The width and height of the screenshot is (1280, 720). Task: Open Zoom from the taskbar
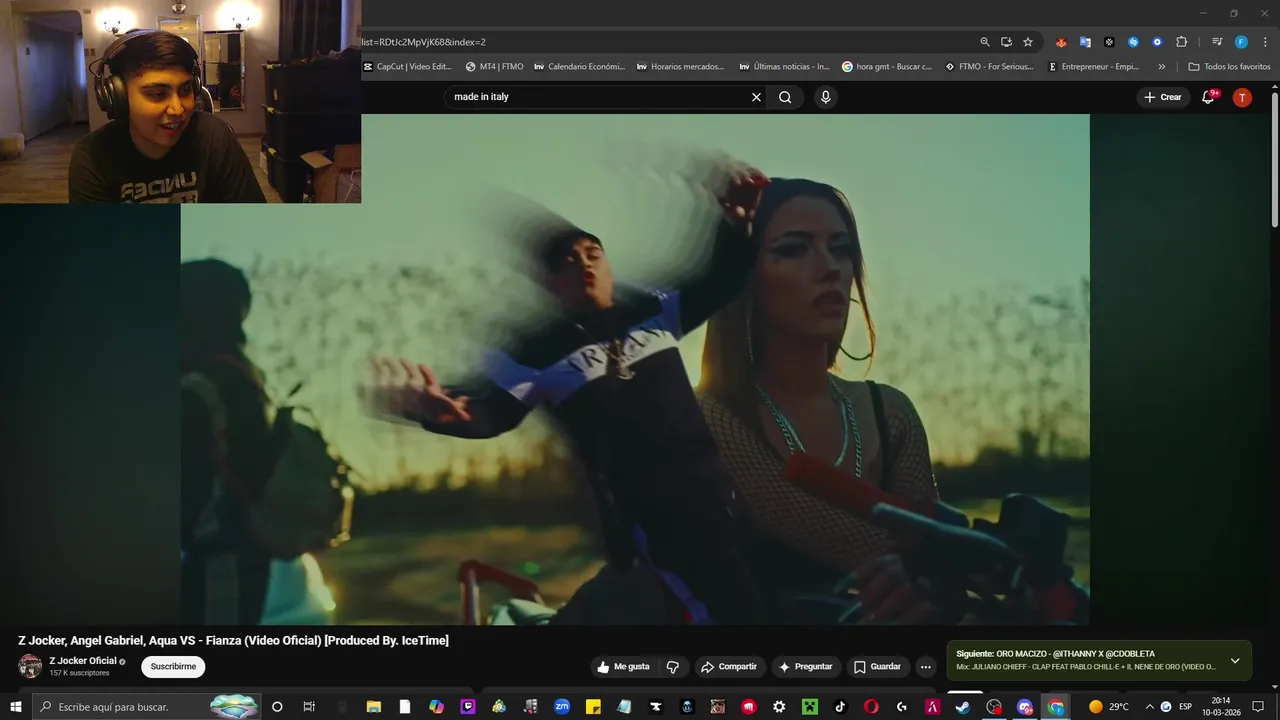point(562,707)
